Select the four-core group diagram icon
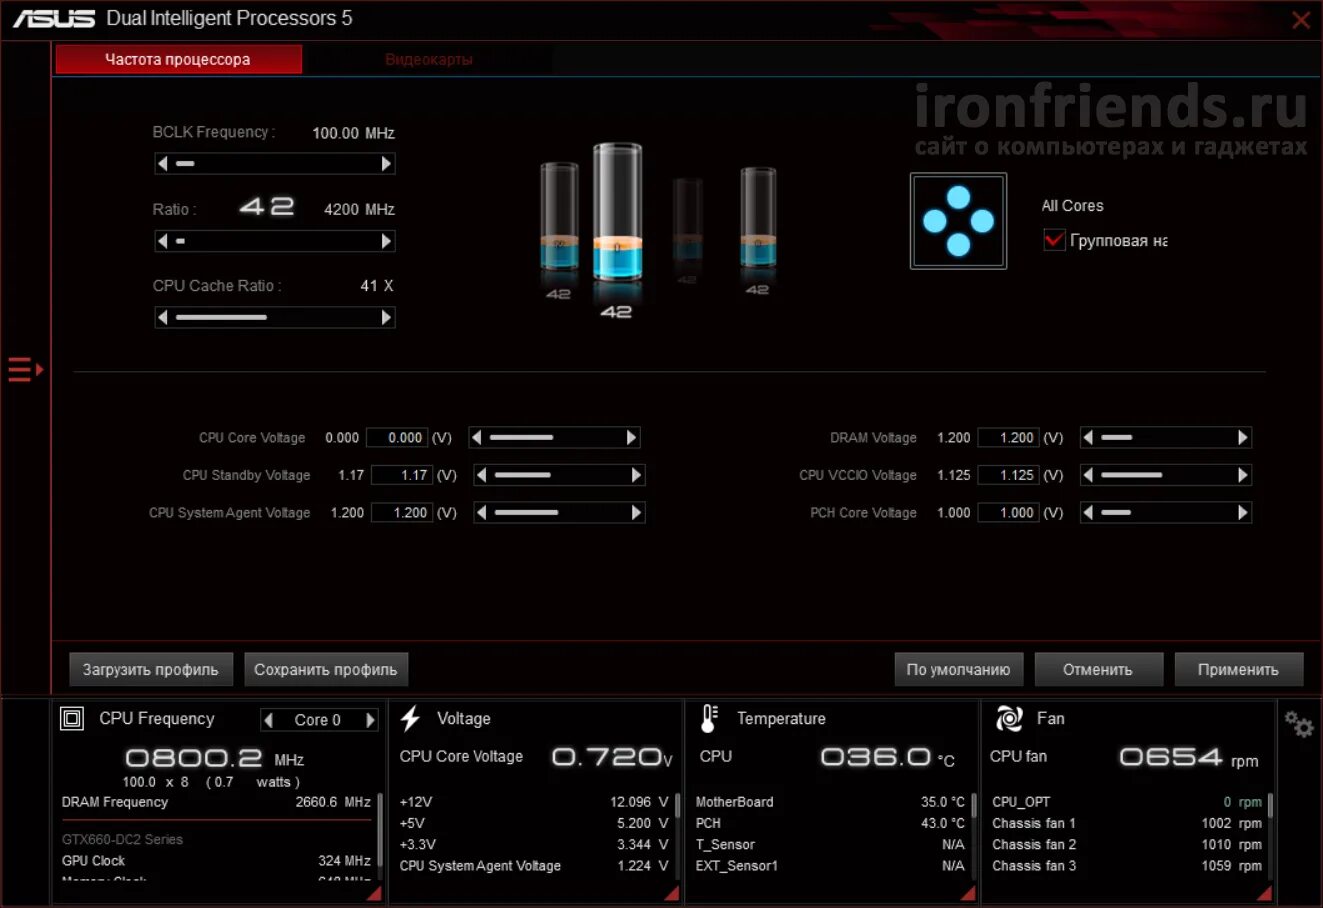The image size is (1323, 908). (x=958, y=221)
